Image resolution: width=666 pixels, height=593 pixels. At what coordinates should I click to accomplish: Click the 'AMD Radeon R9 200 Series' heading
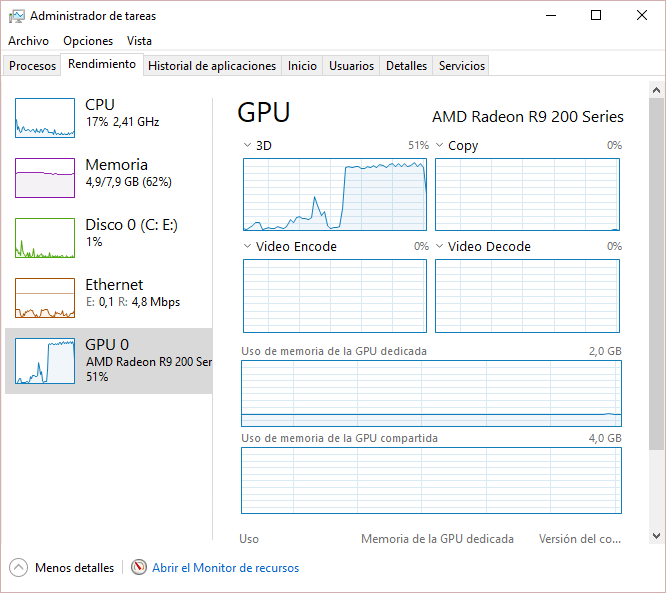pyautogui.click(x=528, y=116)
